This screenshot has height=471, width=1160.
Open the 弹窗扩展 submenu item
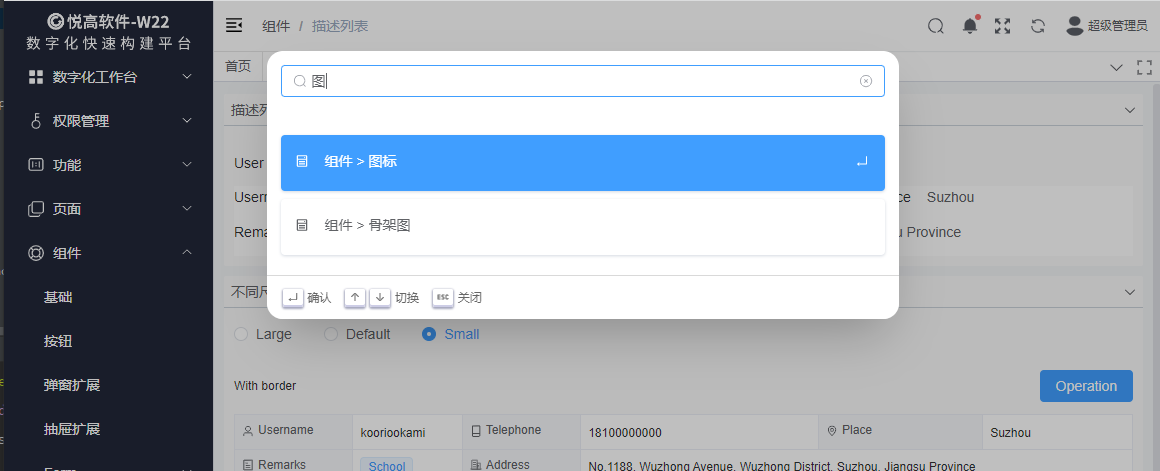[107, 385]
